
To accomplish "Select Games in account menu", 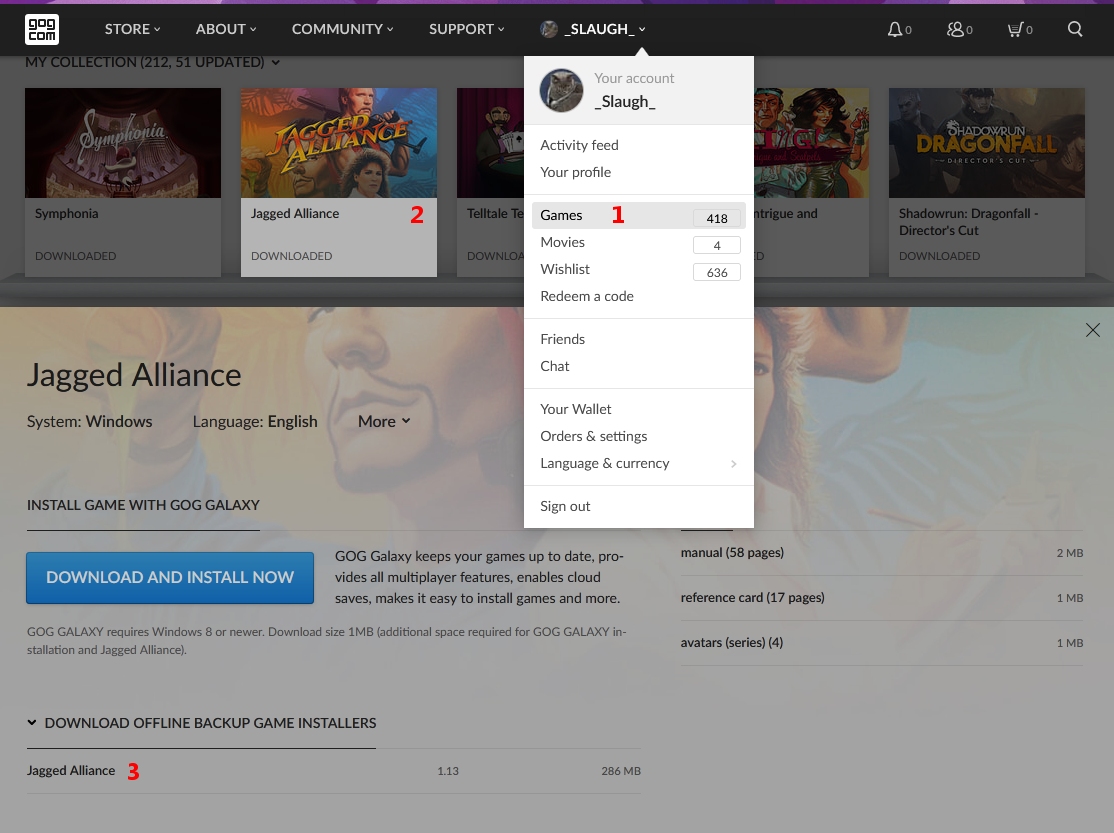I will point(639,215).
